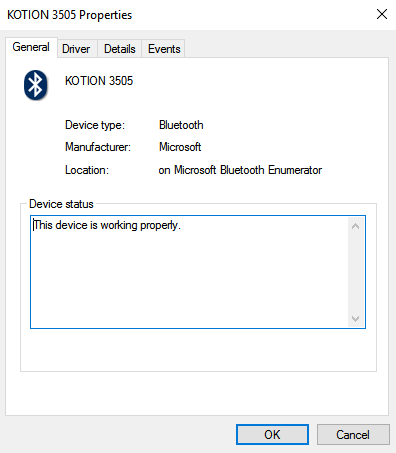This screenshot has height=453, width=396.
Task: Click the 'Microsoft' manufacturer value
Action: [x=180, y=147]
